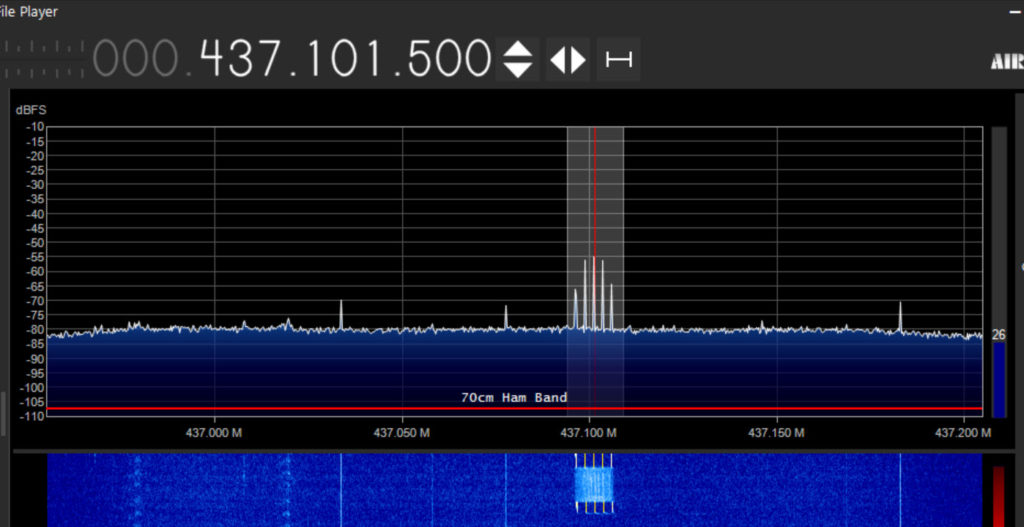The width and height of the screenshot is (1024, 527).
Task: Click the red tuning line in the spectrum
Action: coord(594,200)
